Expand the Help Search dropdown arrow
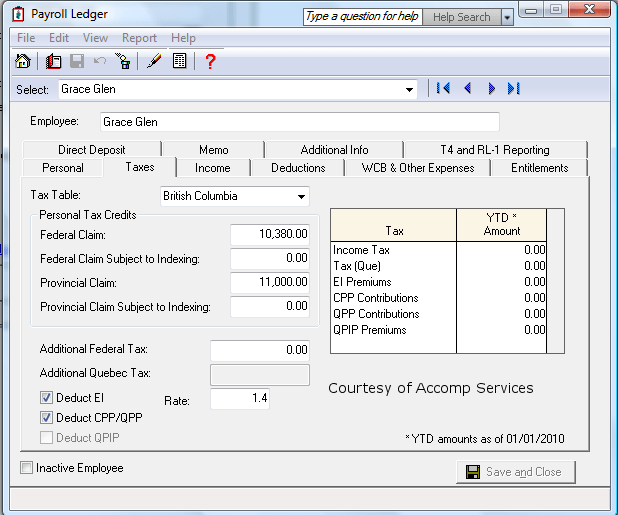The width and height of the screenshot is (618, 515). (x=507, y=17)
